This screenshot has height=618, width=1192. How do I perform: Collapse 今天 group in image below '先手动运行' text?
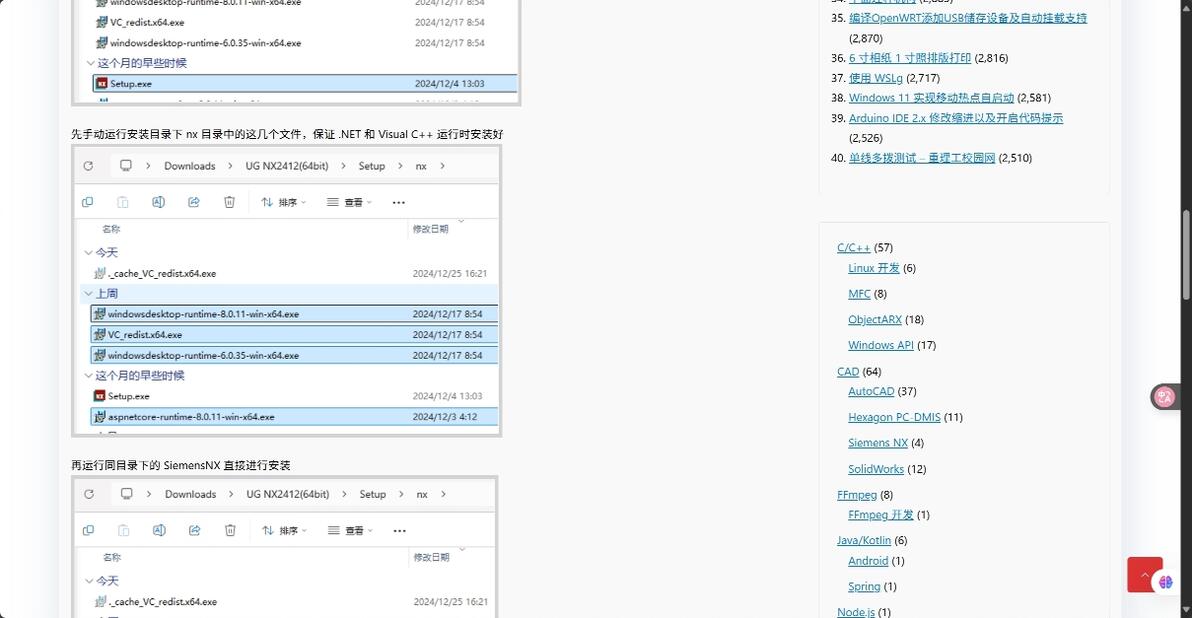pos(88,252)
